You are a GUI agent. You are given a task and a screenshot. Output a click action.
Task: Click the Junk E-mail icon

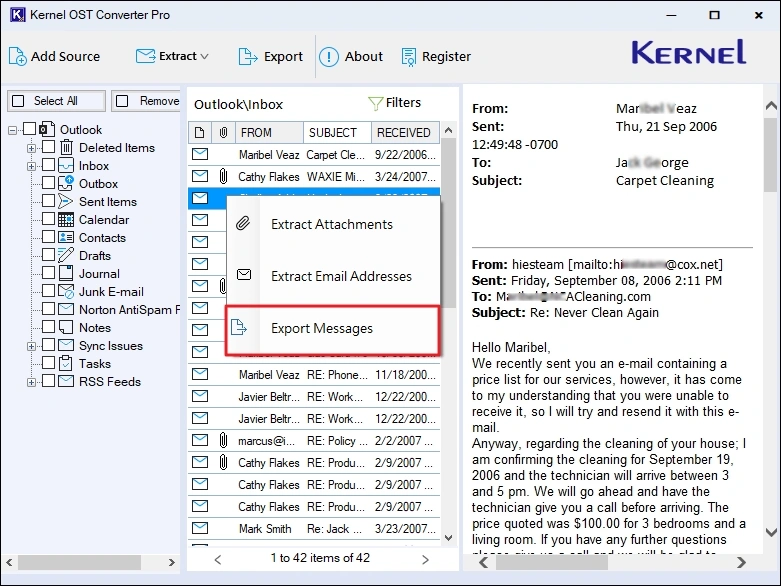66,291
